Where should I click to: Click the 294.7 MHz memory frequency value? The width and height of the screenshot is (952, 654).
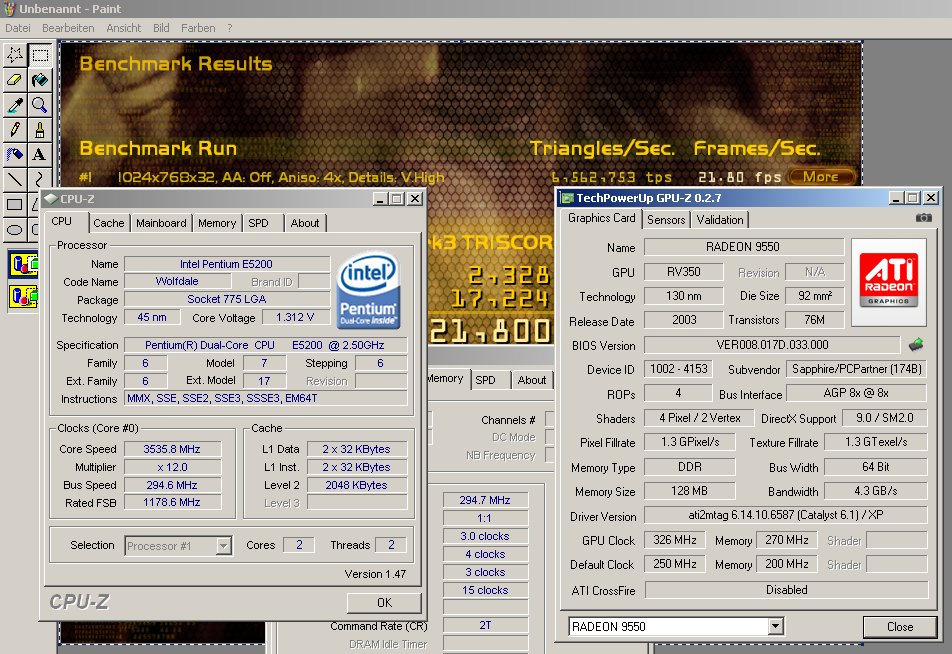click(x=485, y=500)
